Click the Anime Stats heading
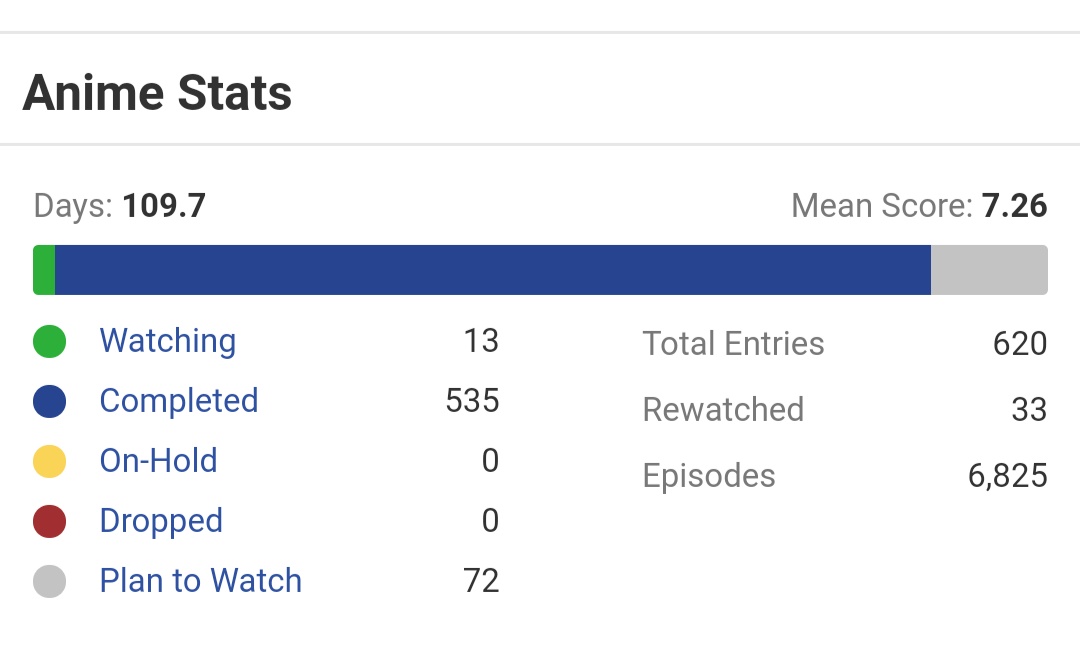Viewport: 1080px width, 669px height. [x=158, y=92]
